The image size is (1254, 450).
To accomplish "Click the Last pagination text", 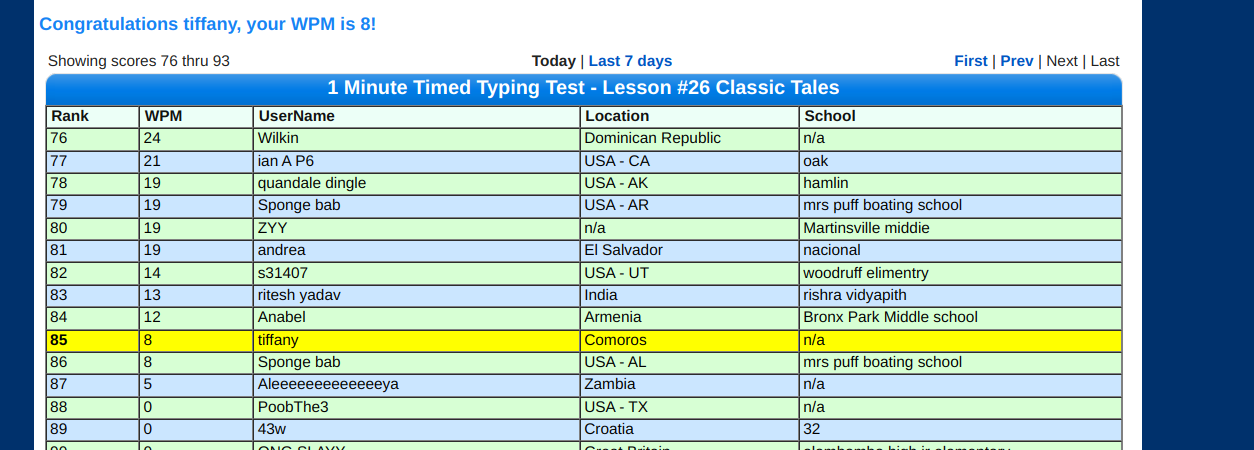I will coord(1105,61).
